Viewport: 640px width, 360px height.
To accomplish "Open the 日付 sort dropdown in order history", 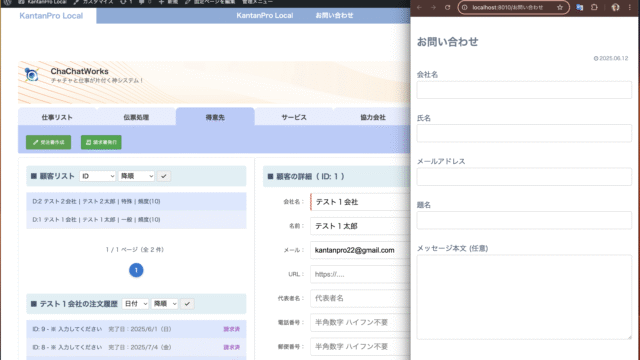I will point(135,304).
